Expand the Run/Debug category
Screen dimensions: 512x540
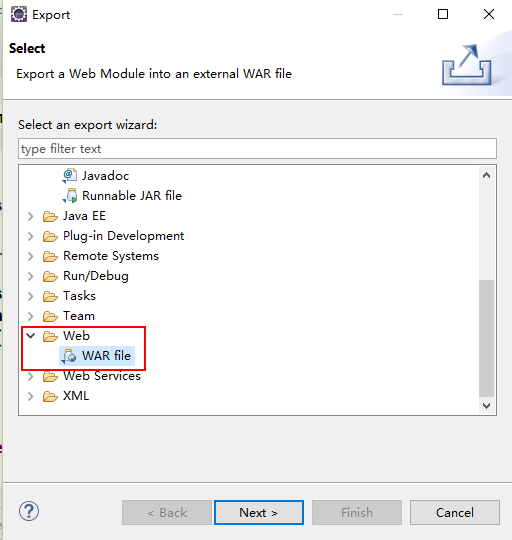(31, 276)
